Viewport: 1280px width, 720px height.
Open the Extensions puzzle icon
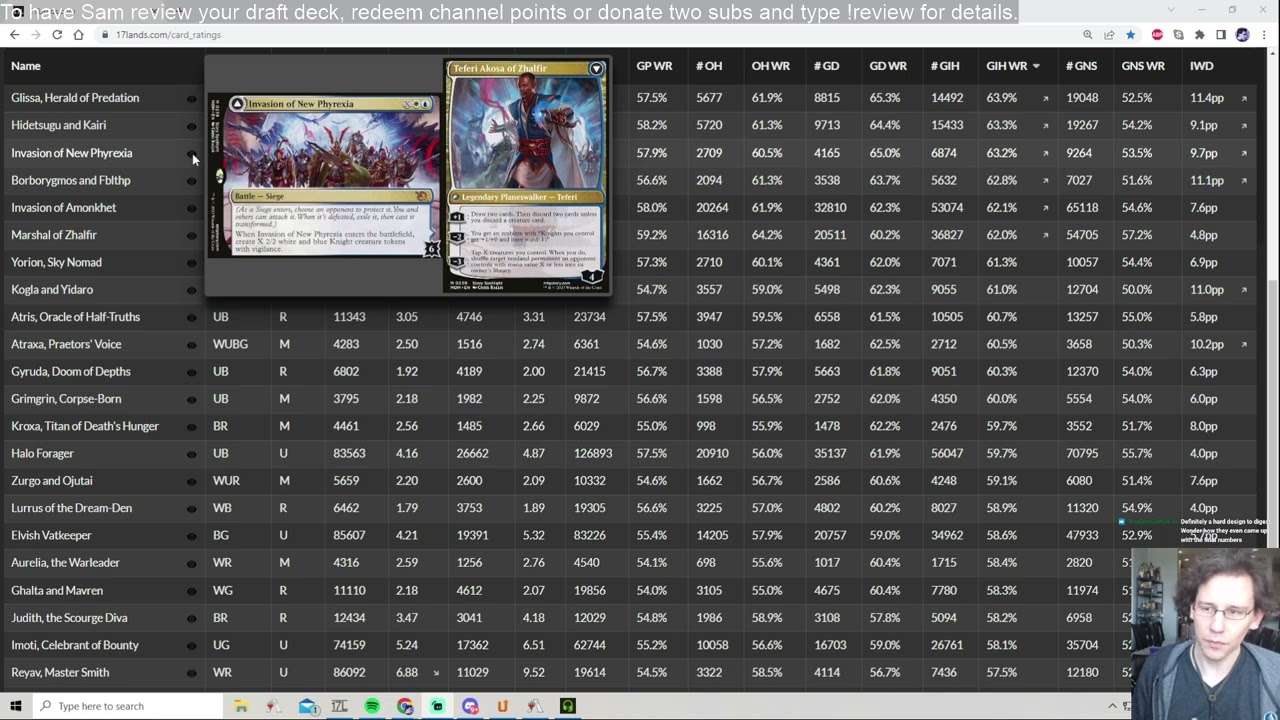(1199, 35)
